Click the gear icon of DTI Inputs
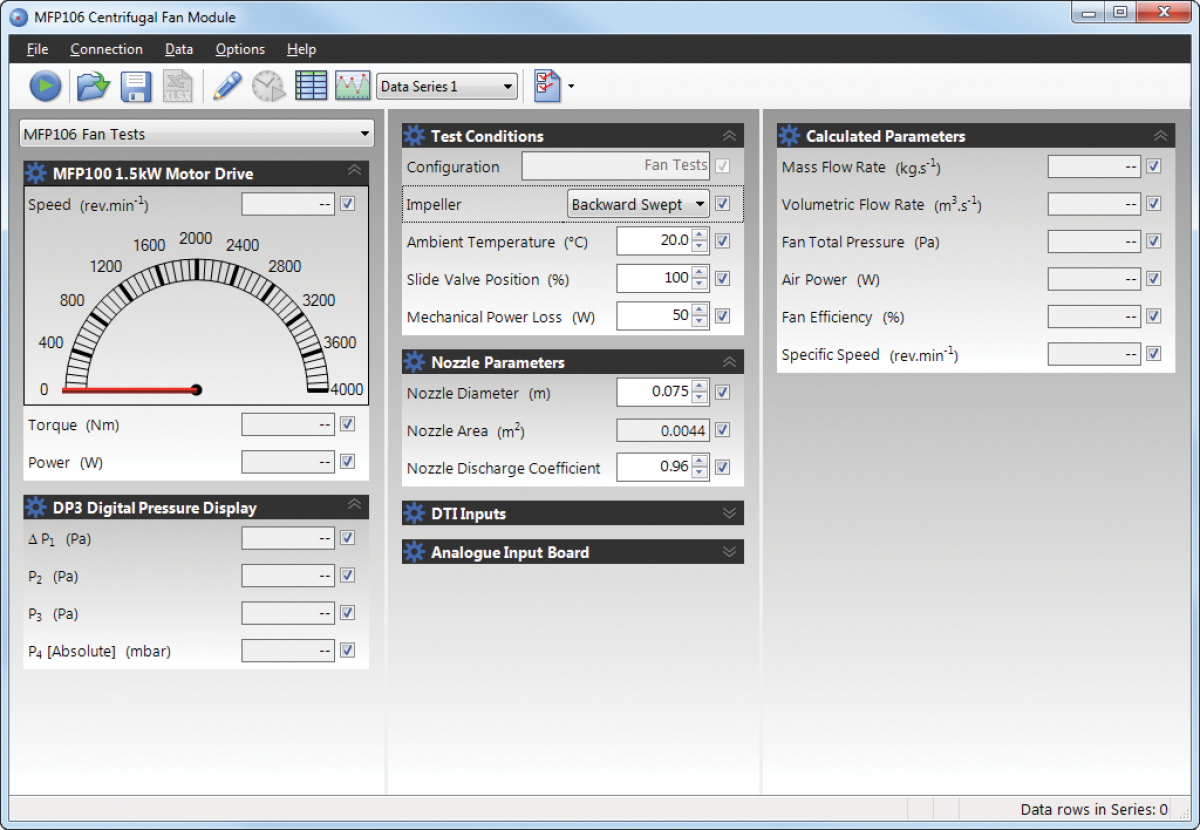The image size is (1200, 830). [415, 513]
